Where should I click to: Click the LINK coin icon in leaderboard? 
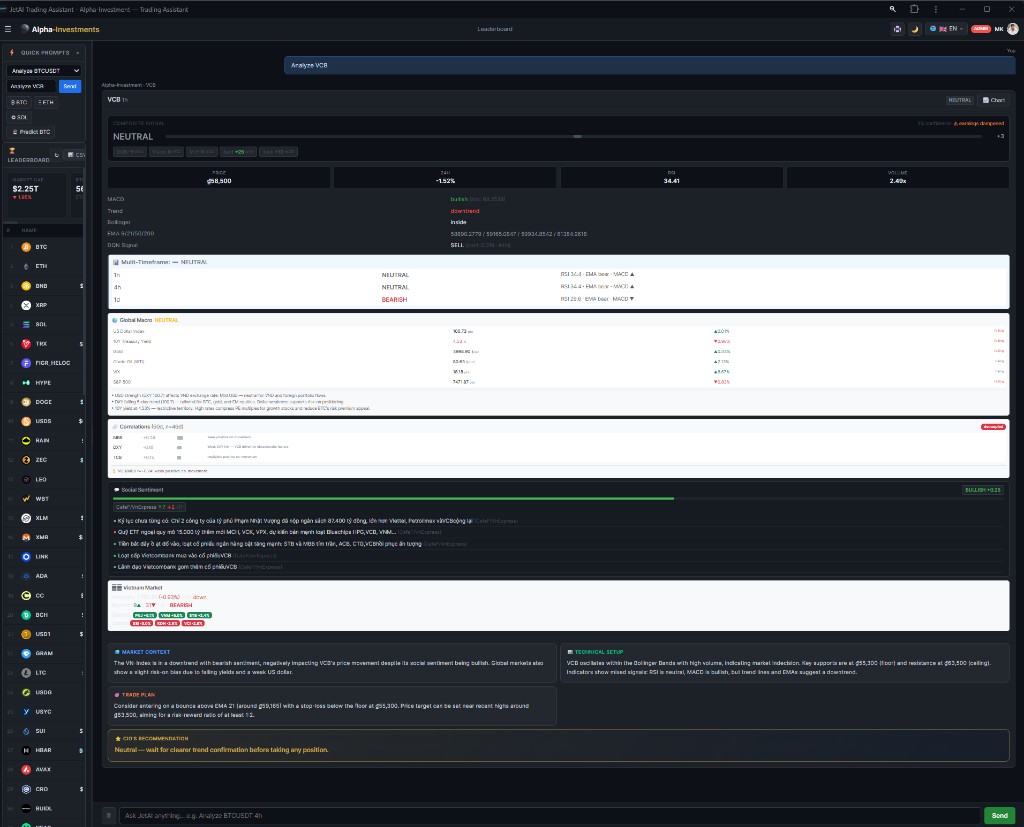tap(26, 557)
